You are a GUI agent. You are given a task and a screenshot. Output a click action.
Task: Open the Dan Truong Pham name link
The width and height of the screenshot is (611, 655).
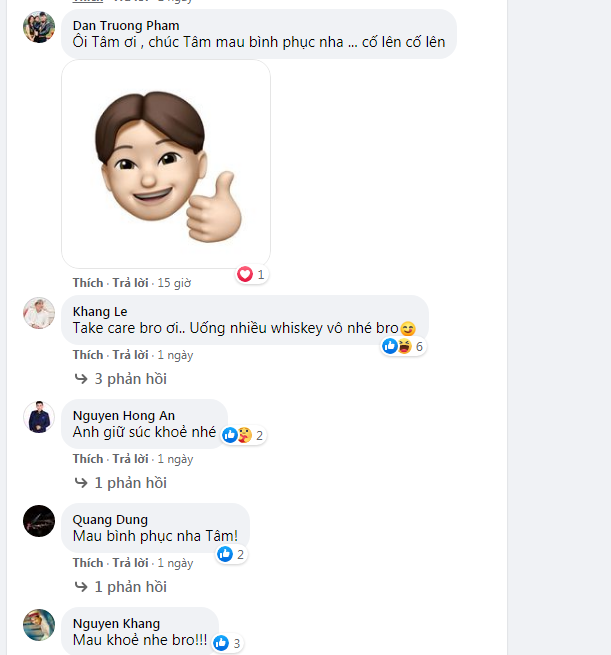tap(126, 25)
